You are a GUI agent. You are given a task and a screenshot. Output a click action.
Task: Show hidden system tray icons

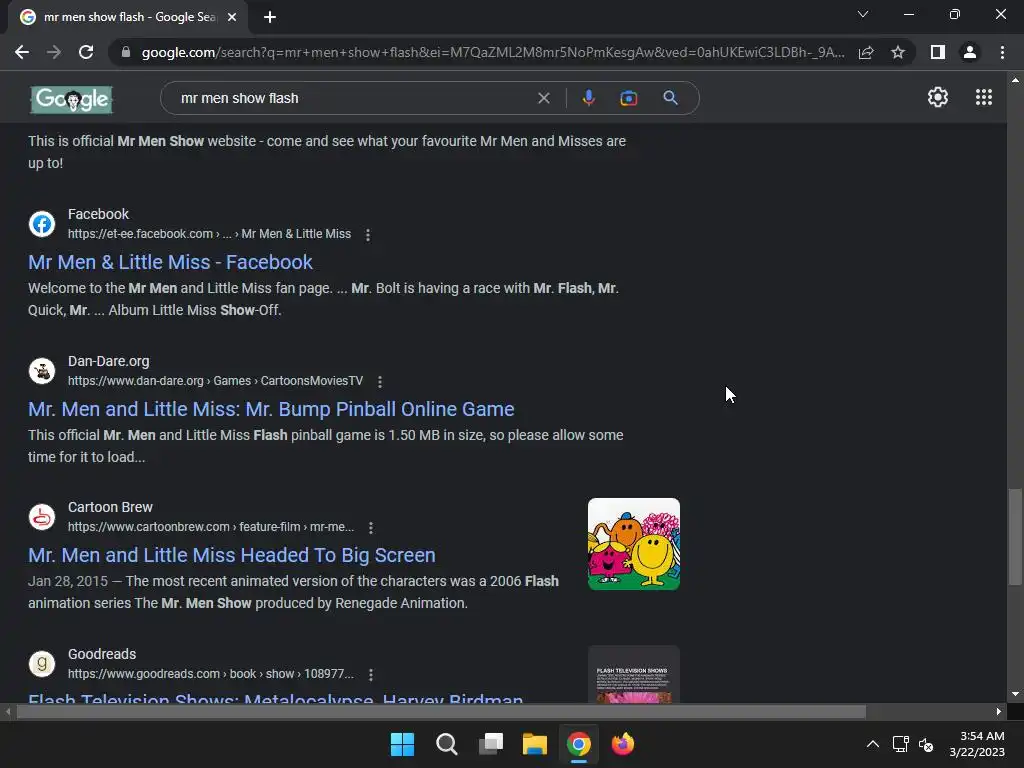point(872,744)
